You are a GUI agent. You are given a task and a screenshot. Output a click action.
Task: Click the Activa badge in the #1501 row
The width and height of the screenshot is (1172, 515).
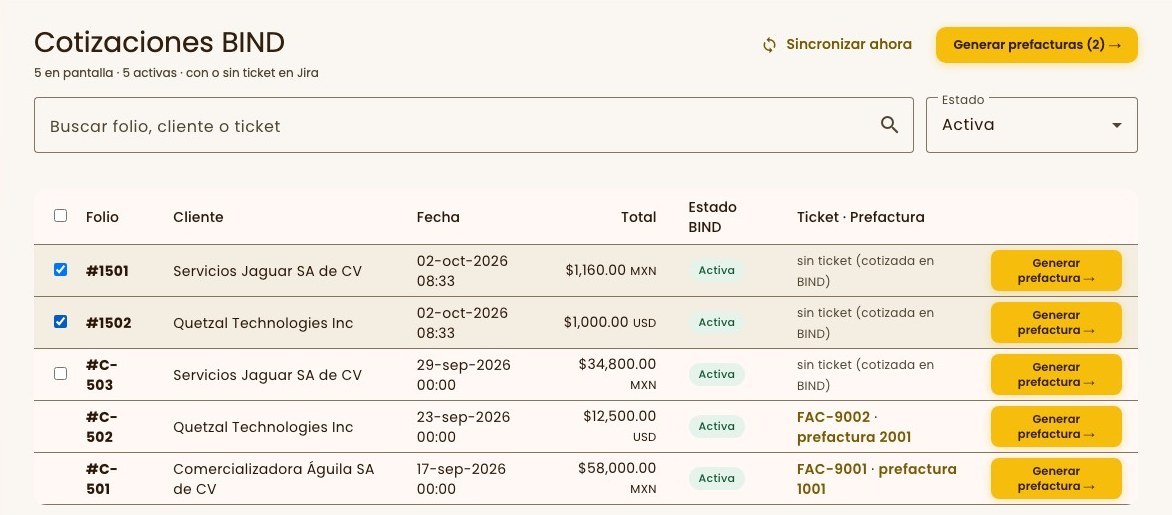716,271
